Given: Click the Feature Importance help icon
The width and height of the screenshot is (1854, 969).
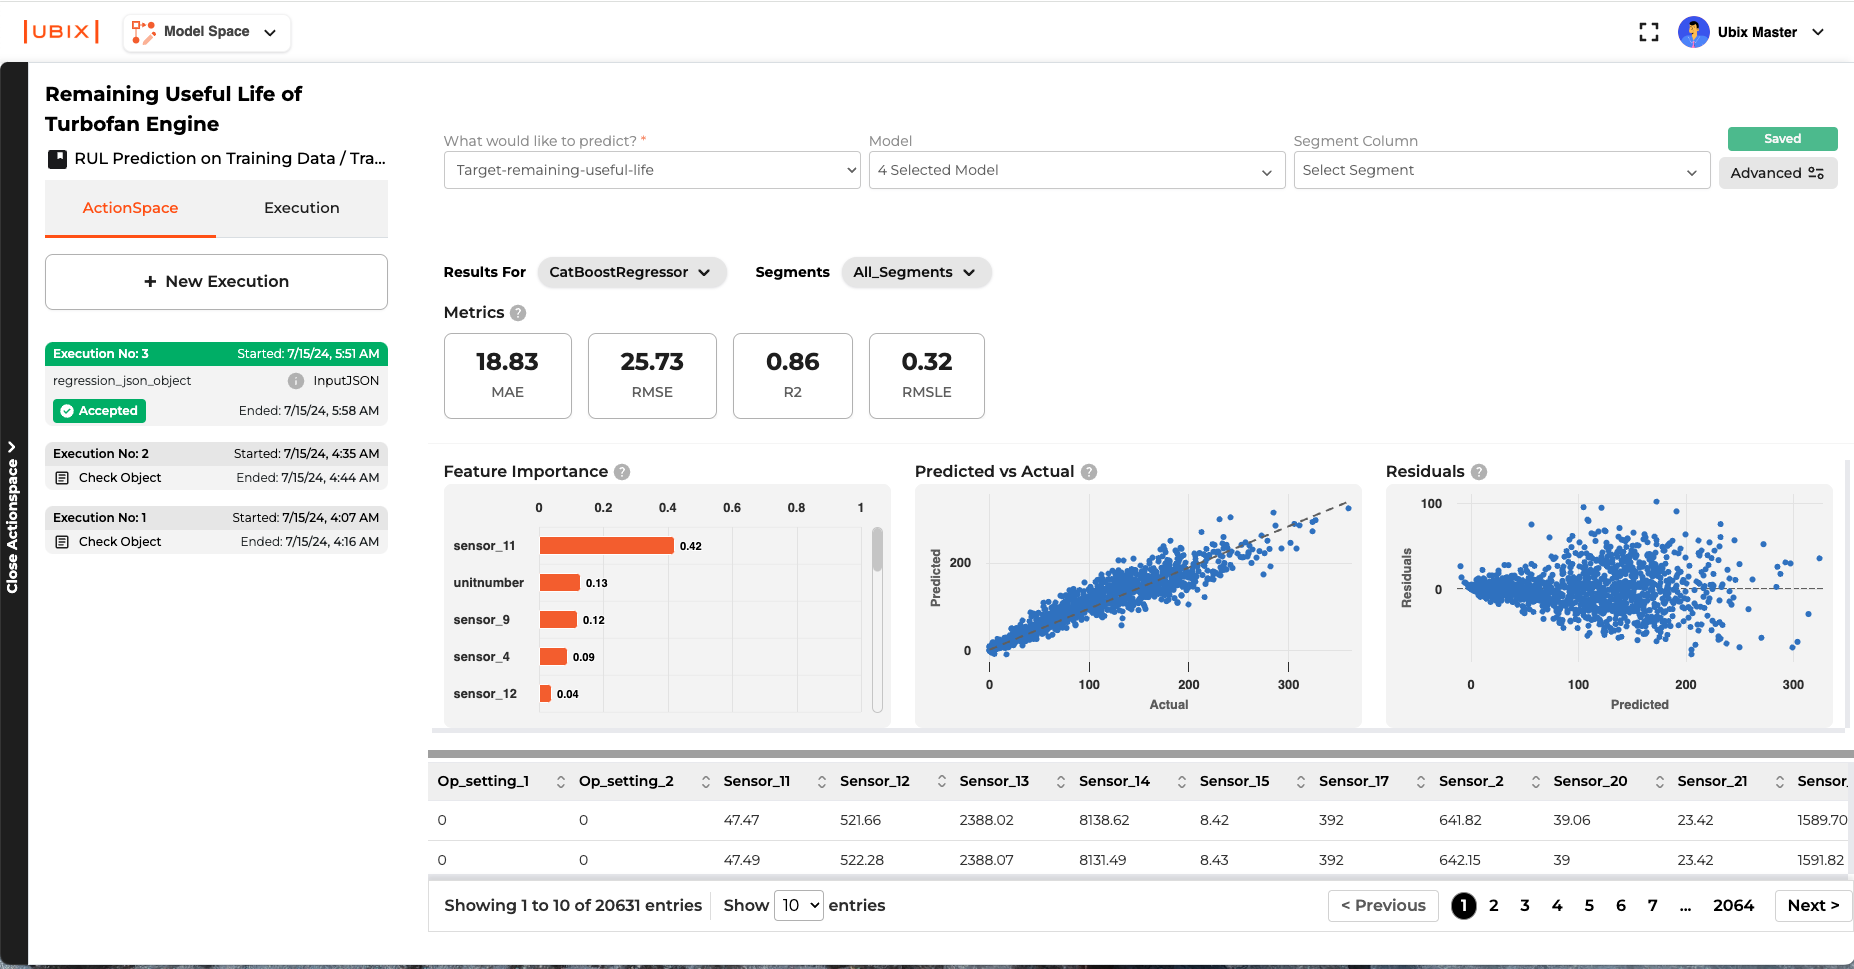Looking at the screenshot, I should 622,472.
